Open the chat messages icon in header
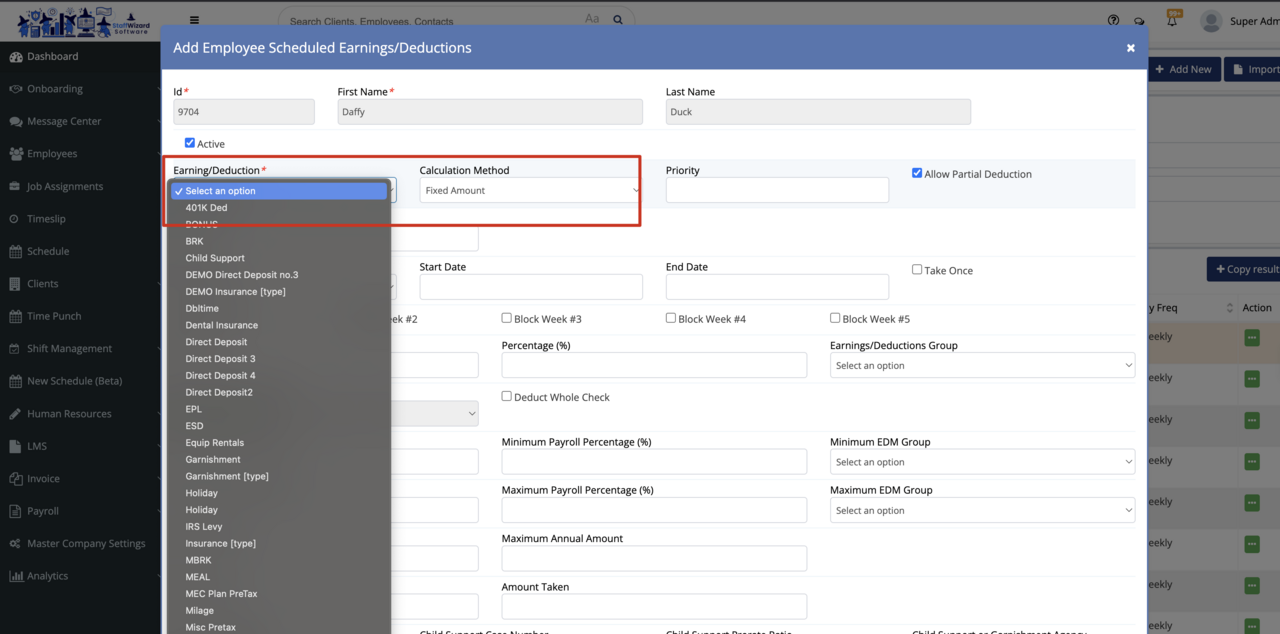Image resolution: width=1280 pixels, height=634 pixels. (1139, 21)
